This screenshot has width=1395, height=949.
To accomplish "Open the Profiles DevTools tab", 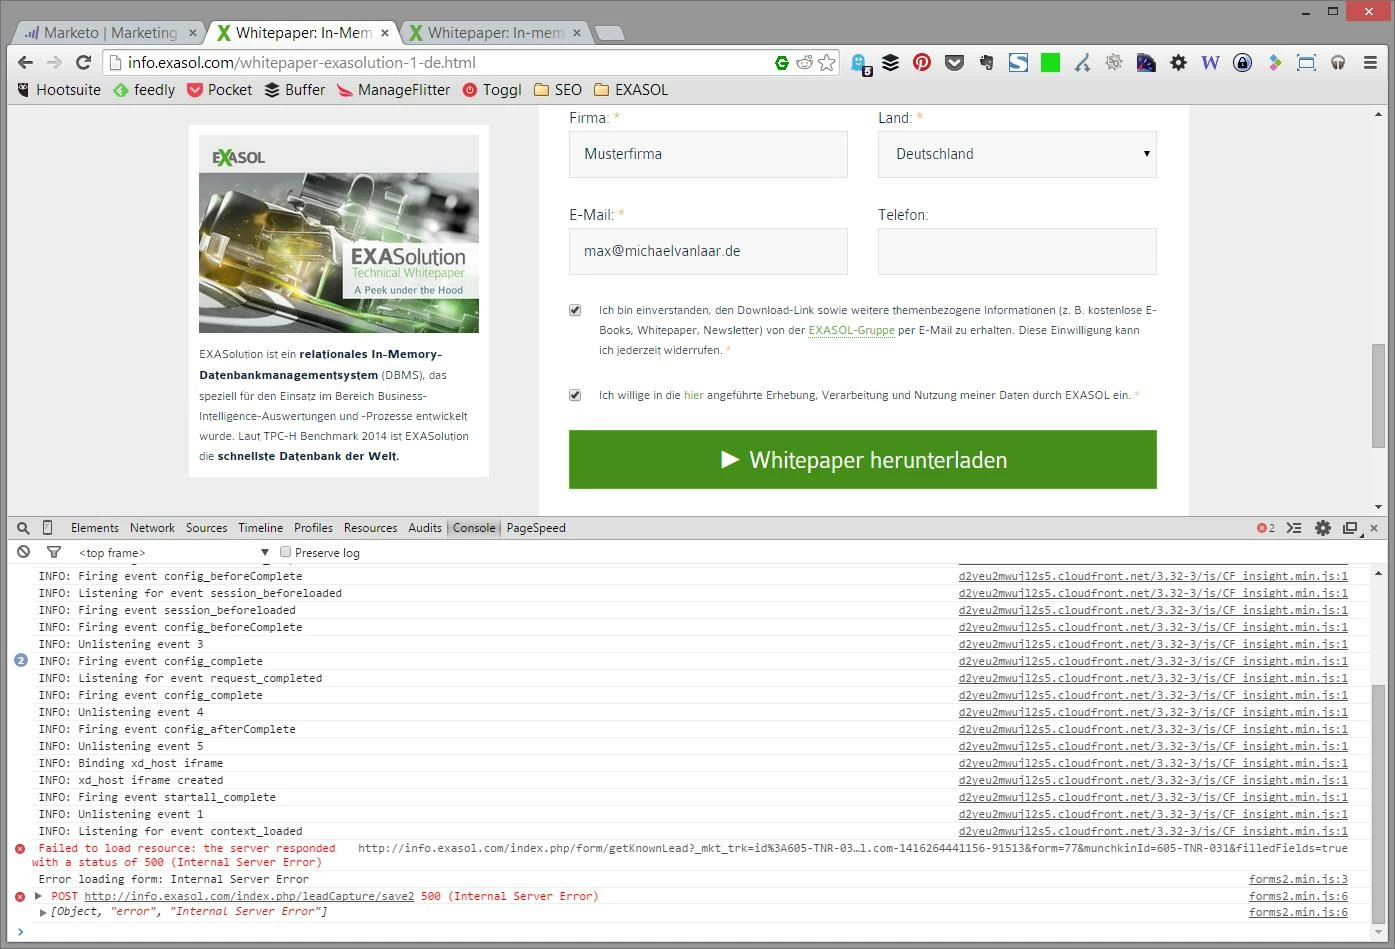I will tap(313, 528).
